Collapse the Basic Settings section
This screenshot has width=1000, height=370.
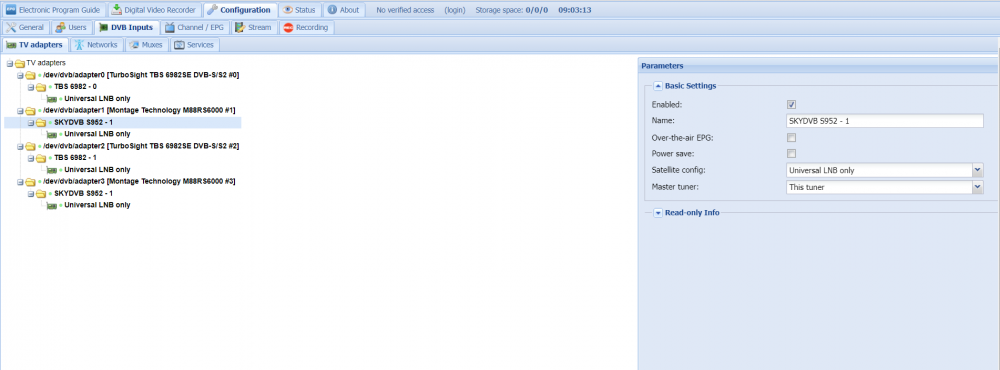click(x=658, y=85)
